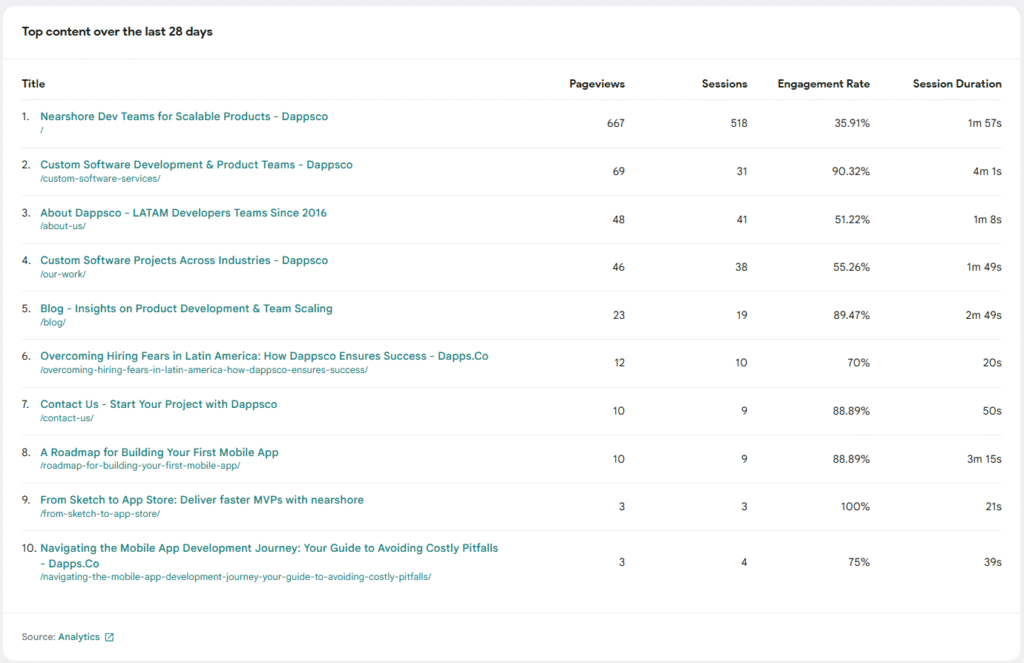Image resolution: width=1024 pixels, height=663 pixels.
Task: Open 'Overcoming Hiring Fears in Latin America' article
Action: 264,357
